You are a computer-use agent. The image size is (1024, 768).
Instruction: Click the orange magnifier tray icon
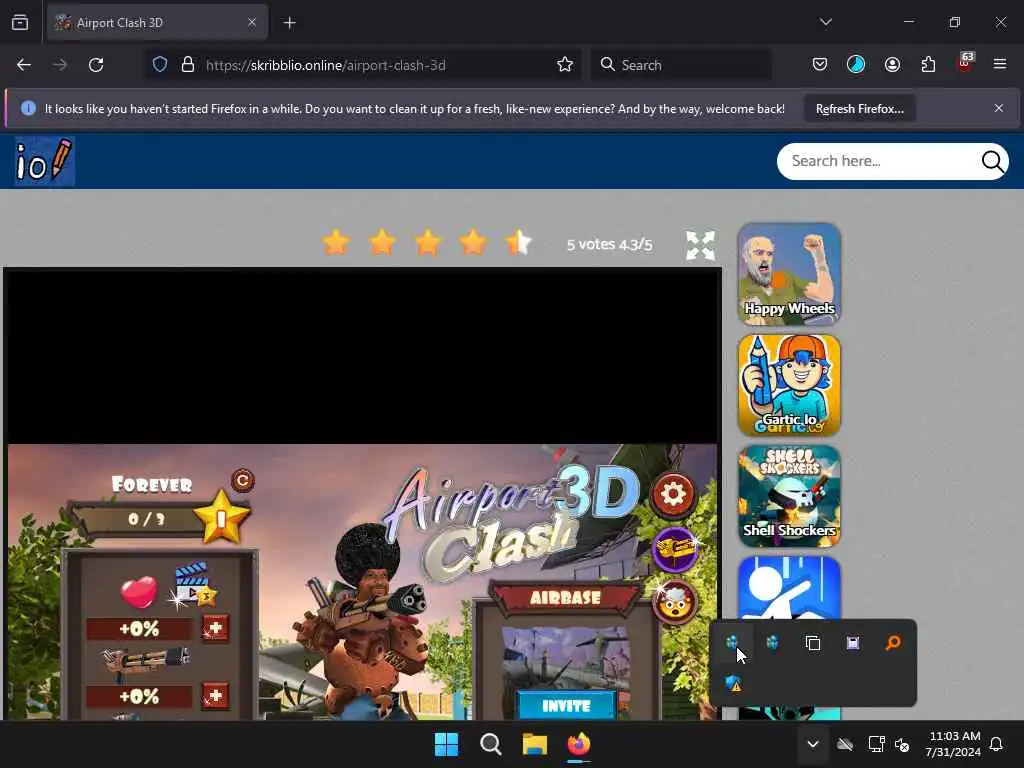[893, 643]
